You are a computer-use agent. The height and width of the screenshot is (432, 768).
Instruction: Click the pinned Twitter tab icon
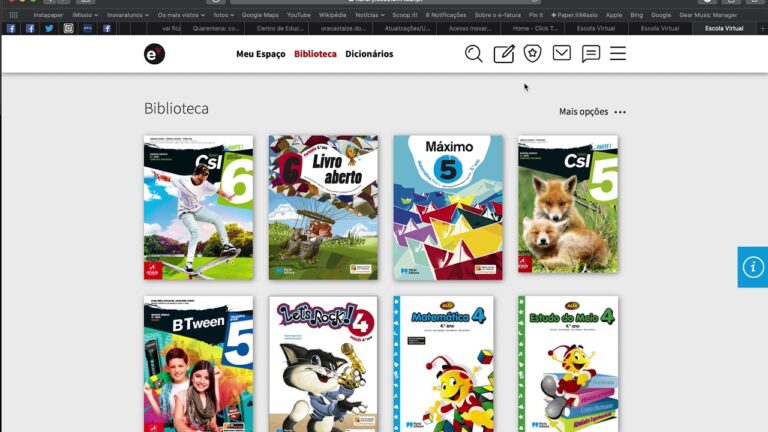click(49, 28)
